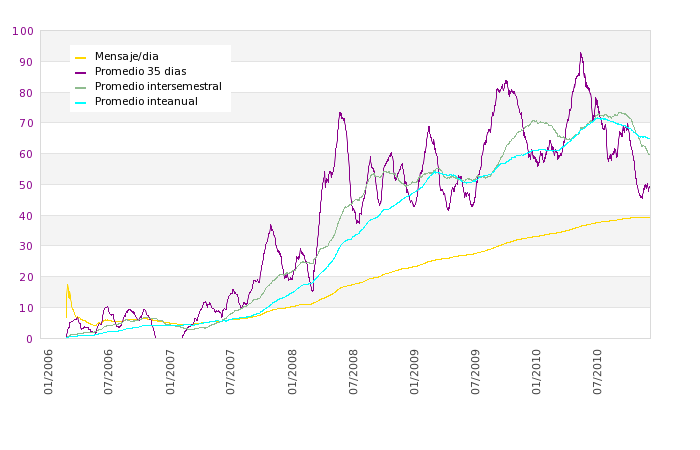Click the green legend line swatch
The width and height of the screenshot is (700, 450).
[x=81, y=86]
